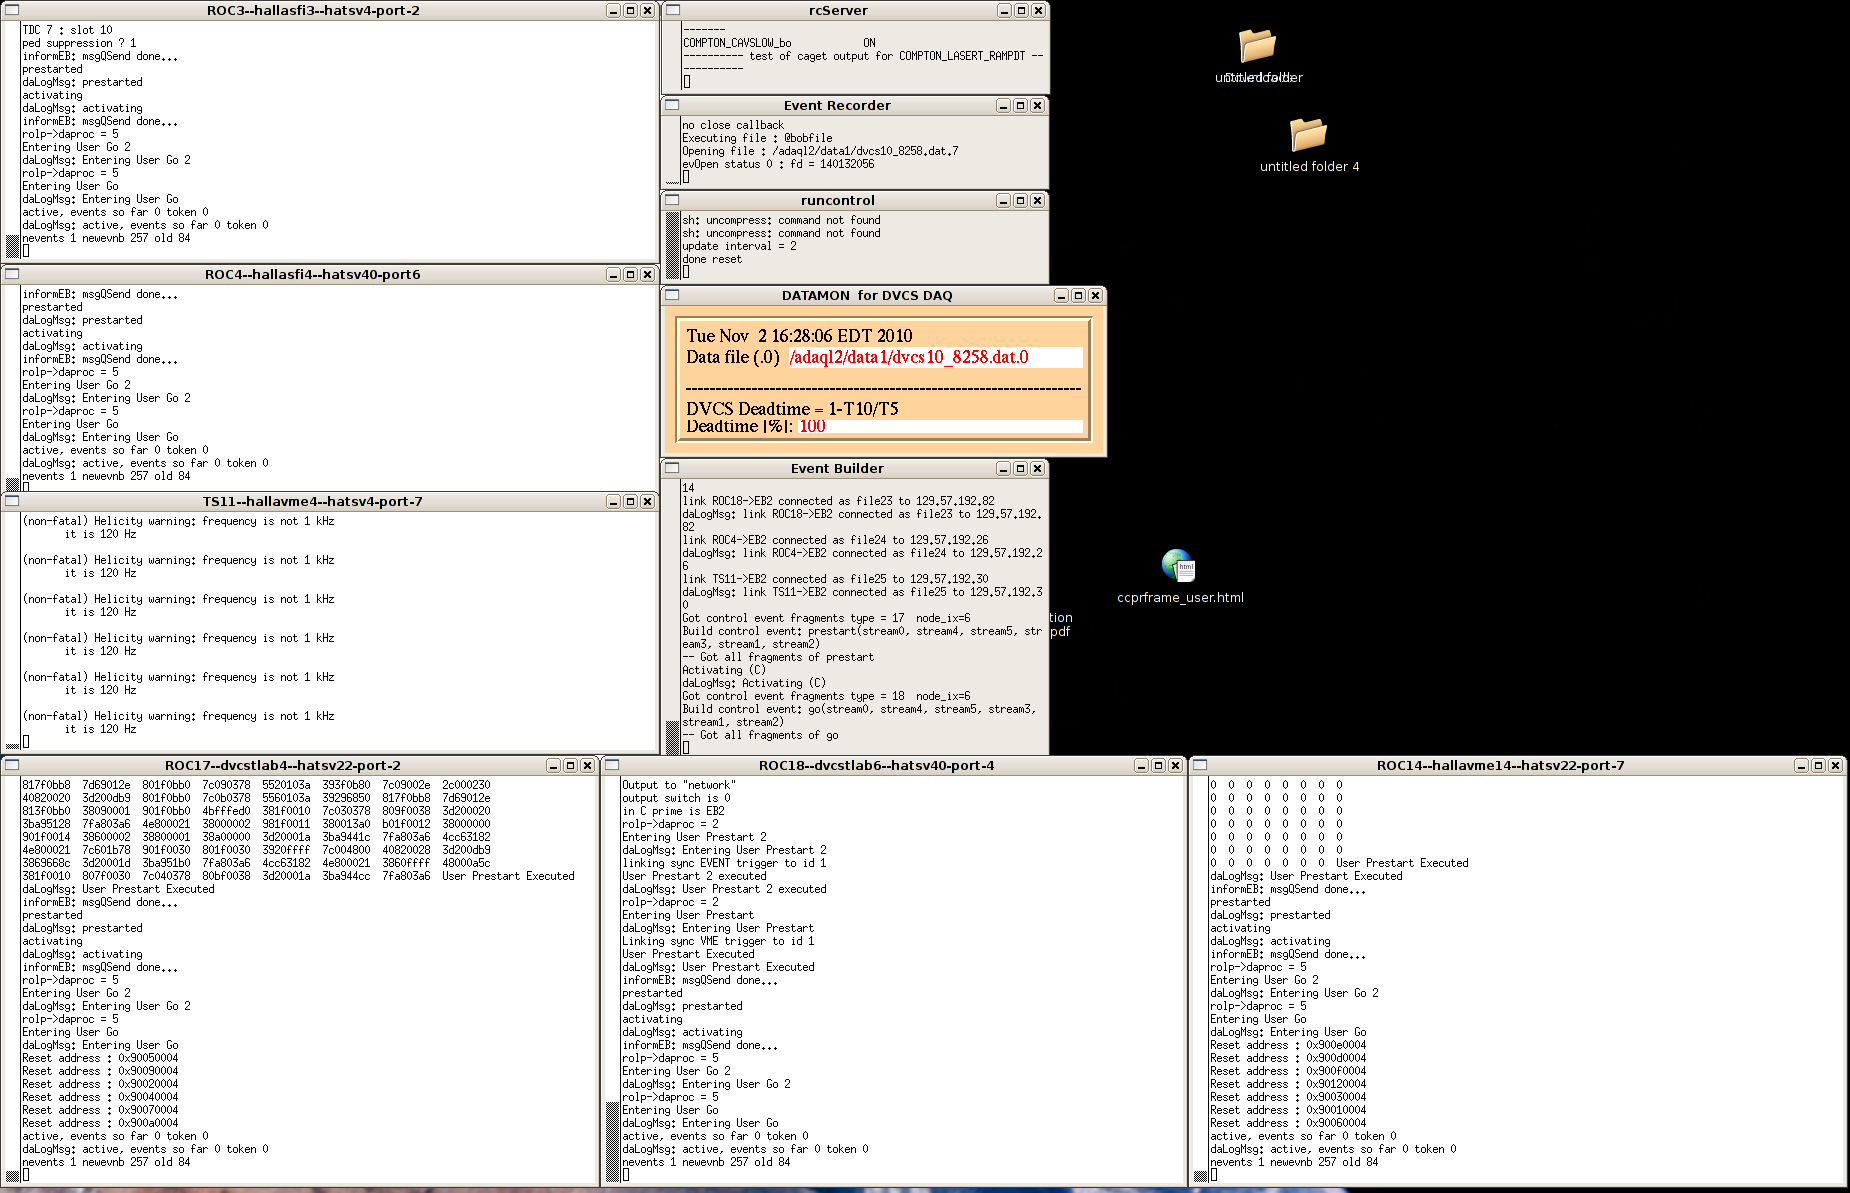This screenshot has height=1193, width=1850.
Task: Click the Deadtime value 100 field
Action: pyautogui.click(x=940, y=426)
